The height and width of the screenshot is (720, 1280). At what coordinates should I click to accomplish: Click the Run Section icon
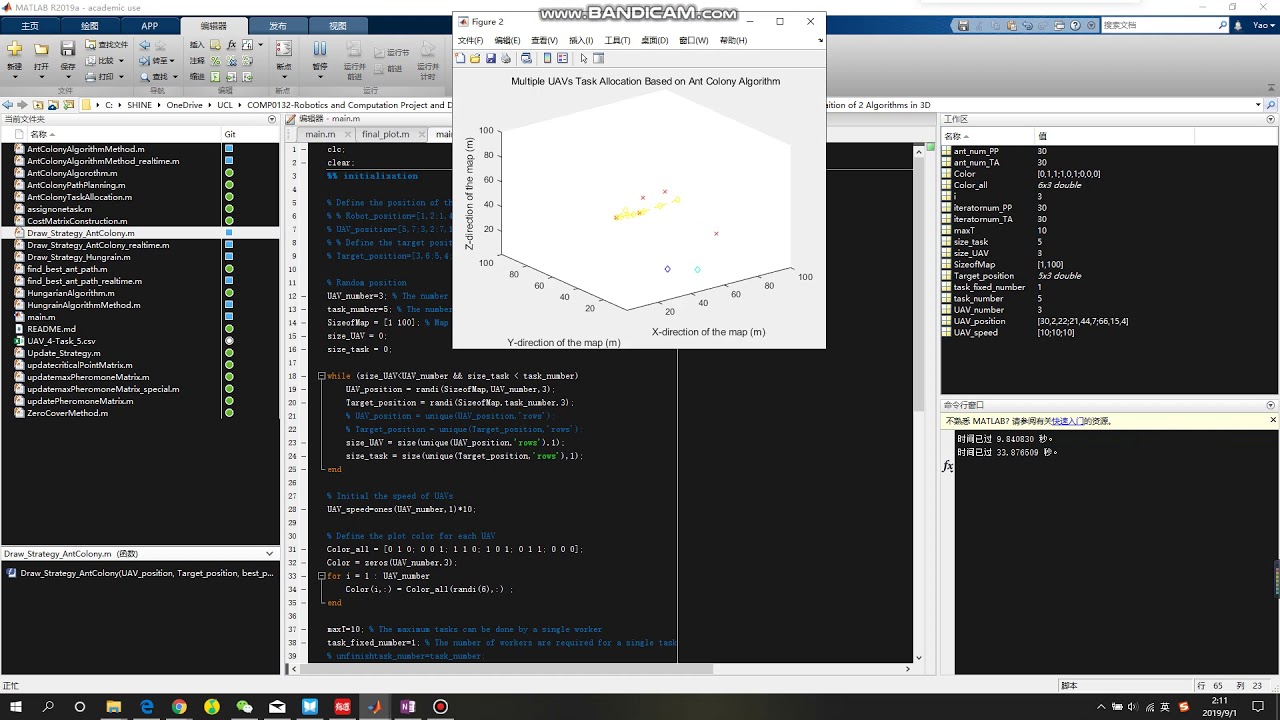[x=379, y=52]
